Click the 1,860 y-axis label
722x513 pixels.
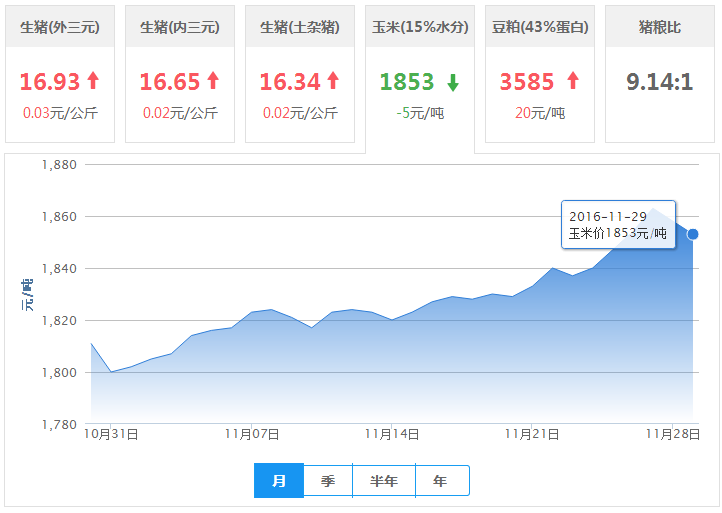[59, 216]
